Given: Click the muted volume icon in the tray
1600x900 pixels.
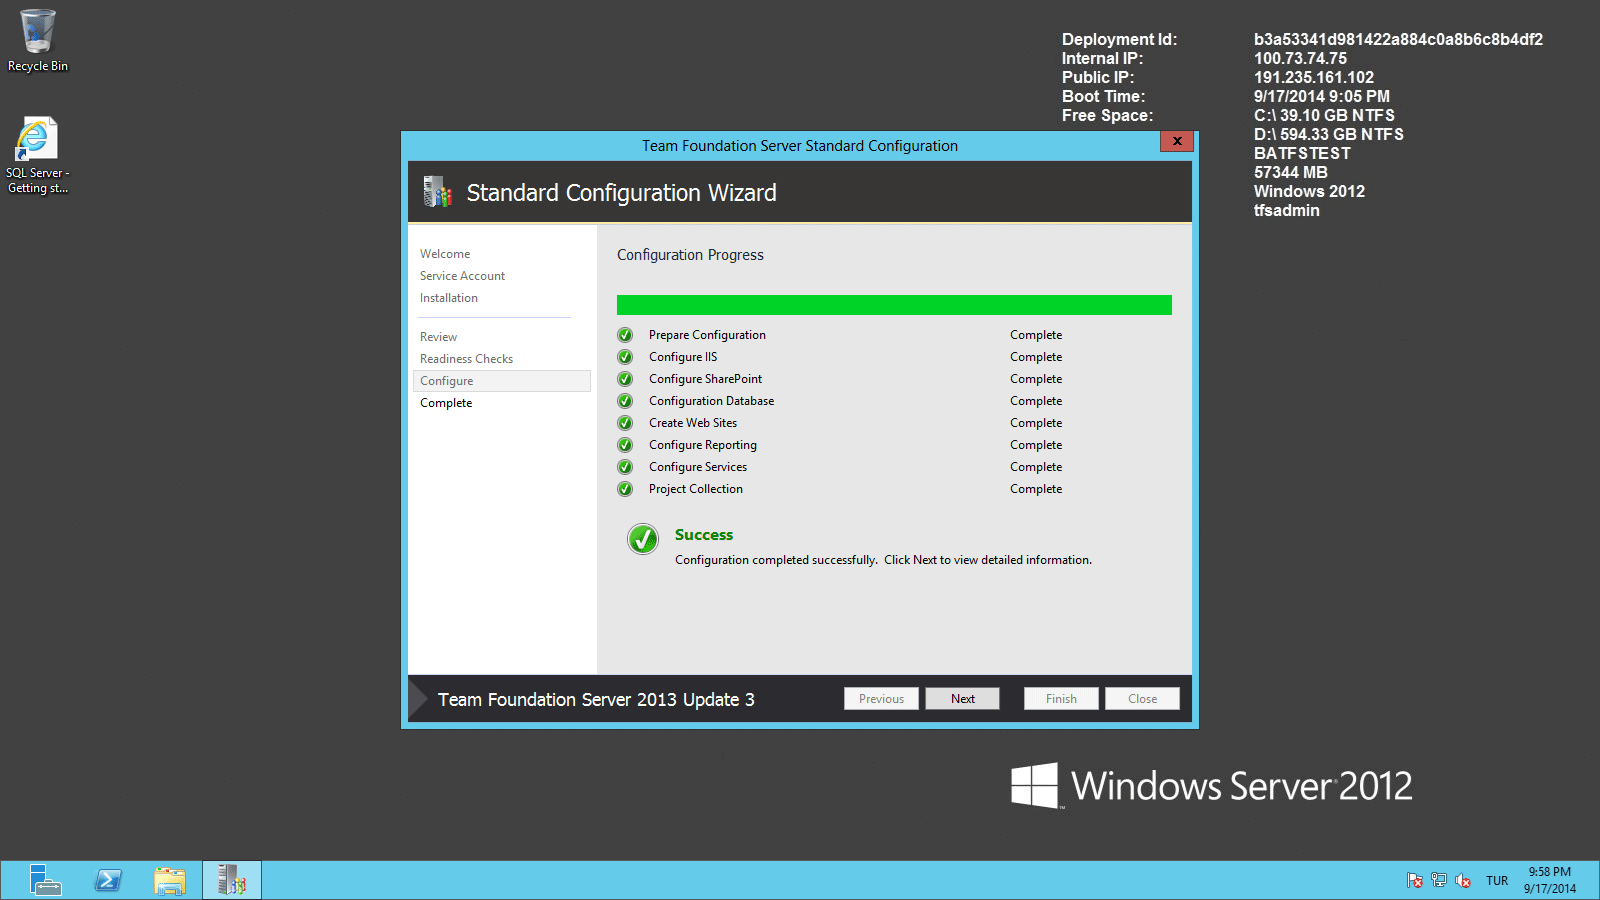Looking at the screenshot, I should point(1463,880).
